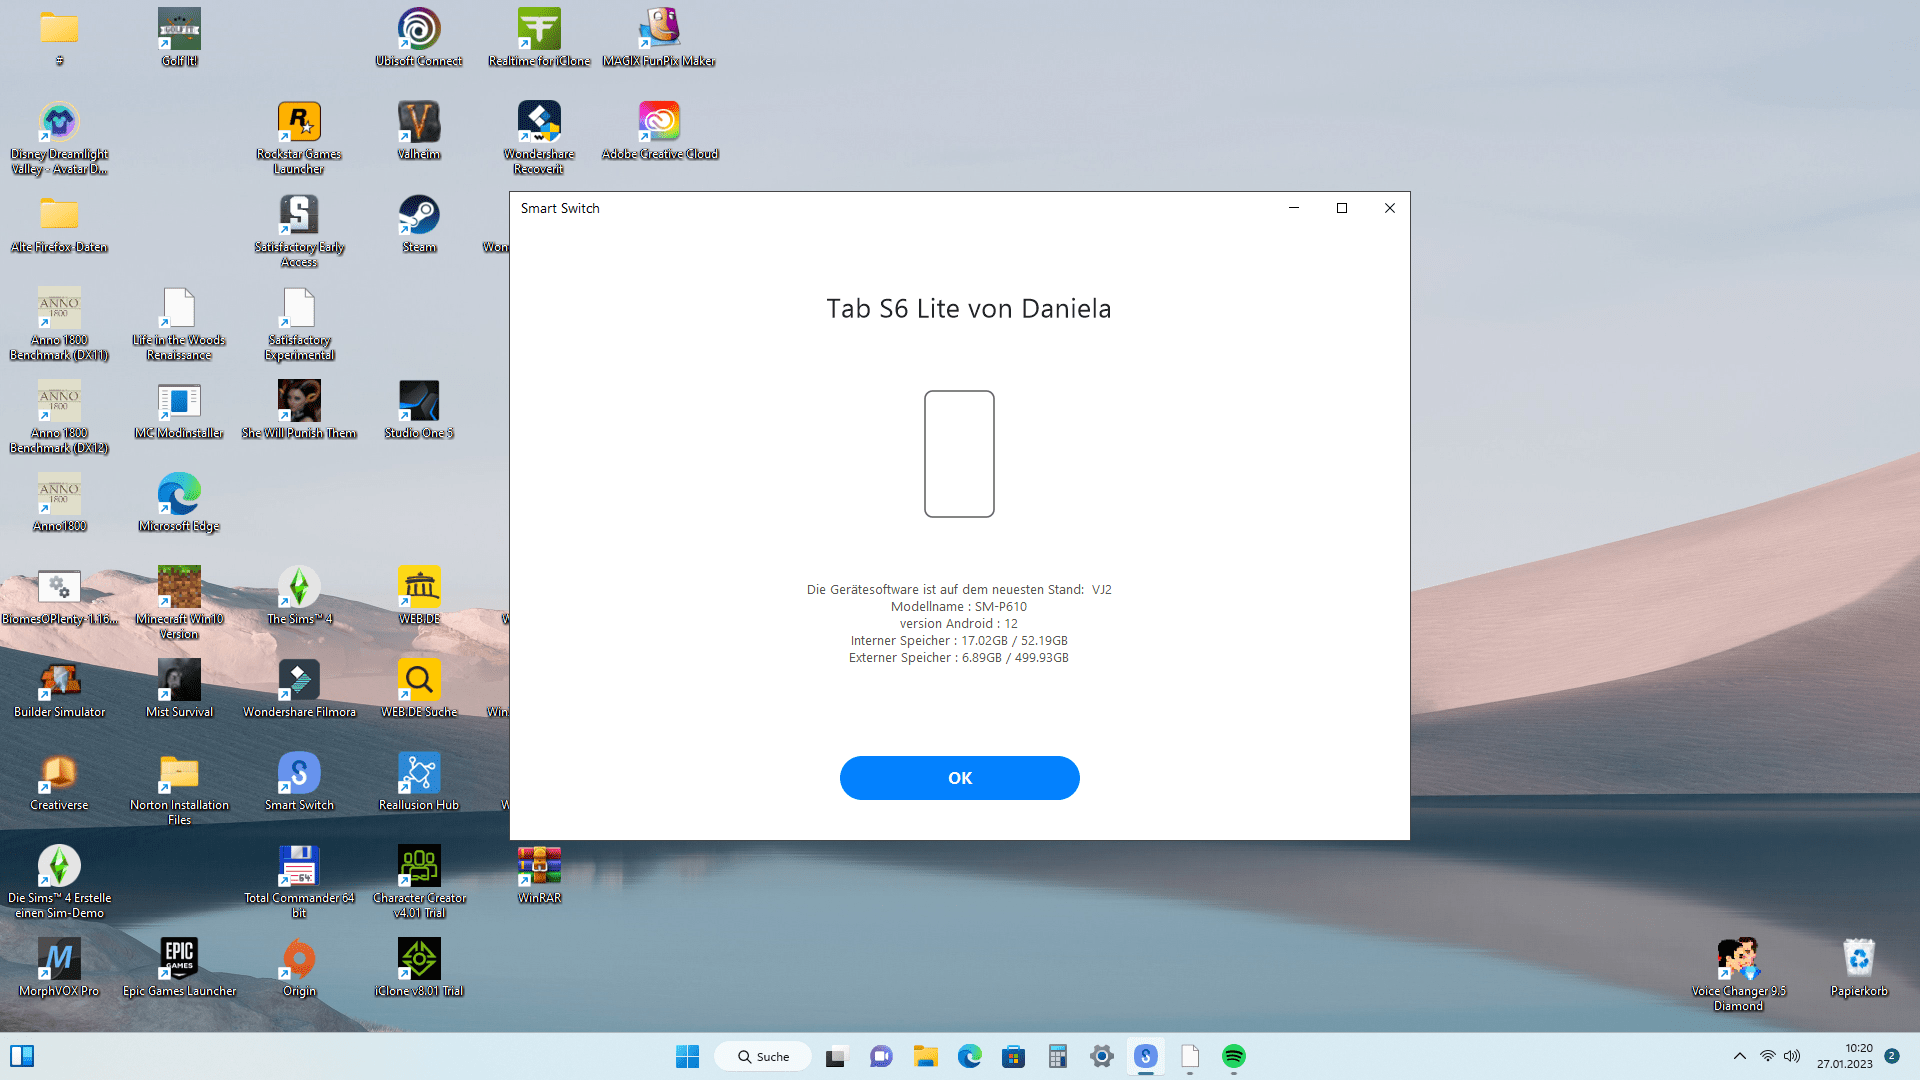
Task: Select the WEB.DE desktop icon
Action: point(419,596)
